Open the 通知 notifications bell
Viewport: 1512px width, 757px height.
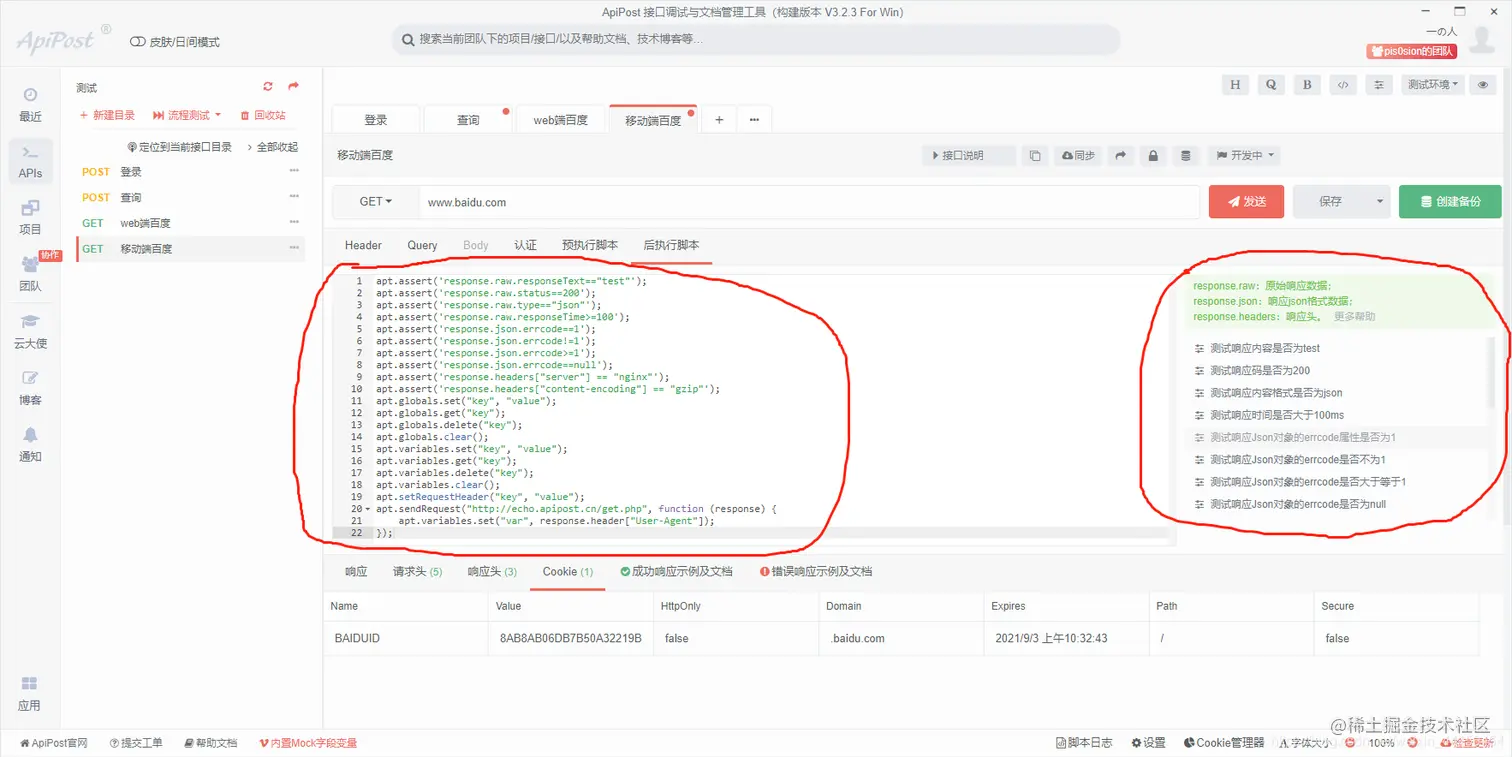pyautogui.click(x=30, y=444)
